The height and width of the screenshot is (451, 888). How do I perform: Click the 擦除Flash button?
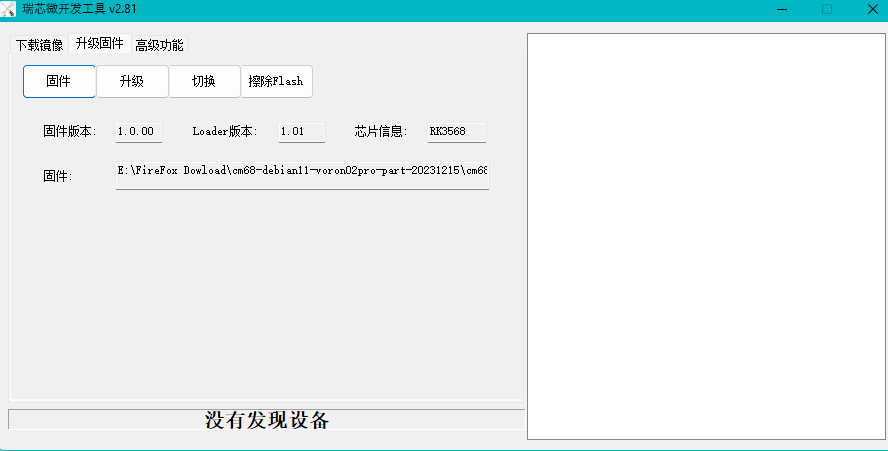[276, 82]
